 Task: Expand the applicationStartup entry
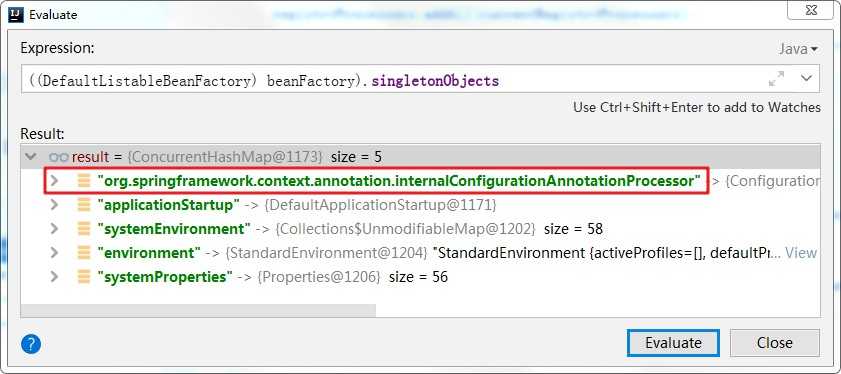point(54,204)
